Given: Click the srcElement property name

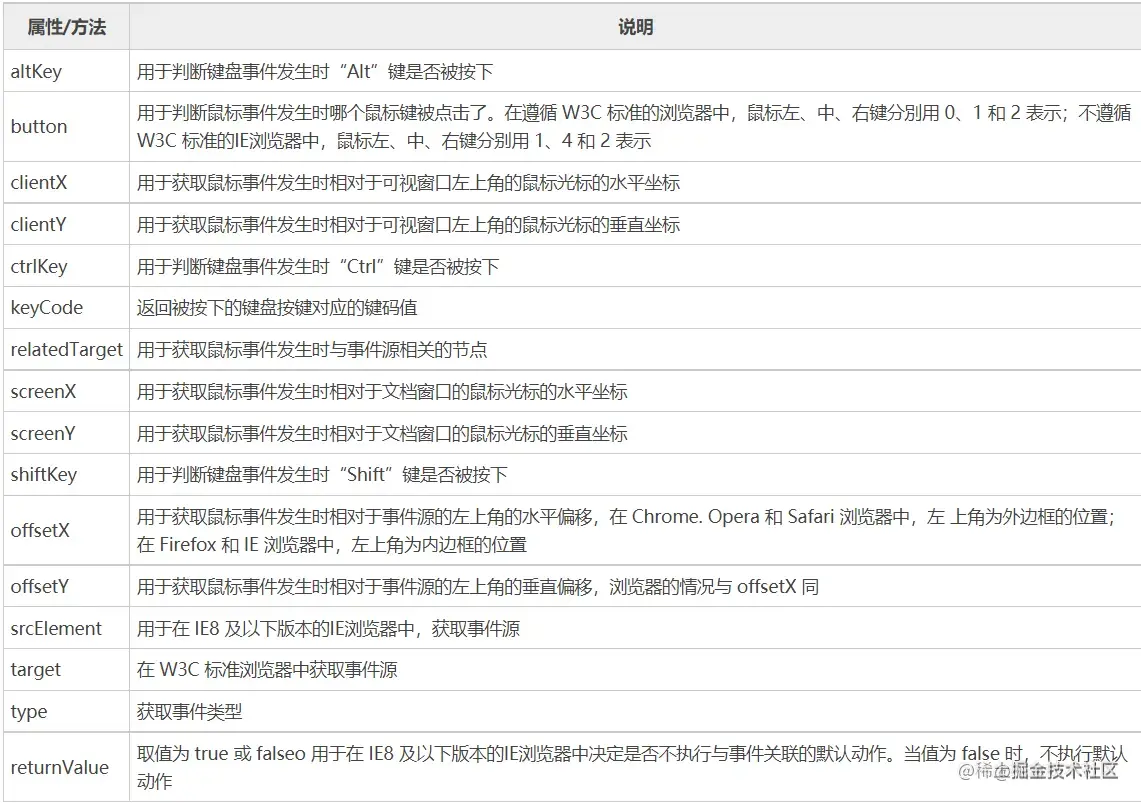Looking at the screenshot, I should click(x=50, y=628).
